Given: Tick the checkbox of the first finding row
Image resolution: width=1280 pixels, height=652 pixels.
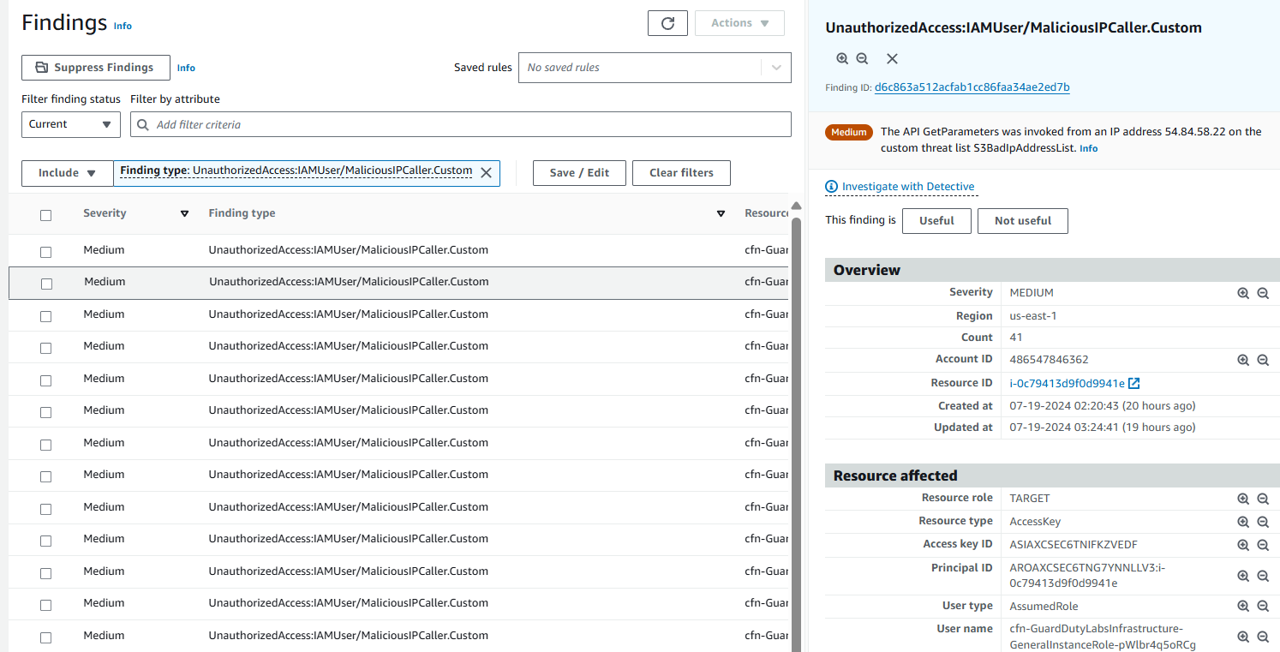Looking at the screenshot, I should pos(45,252).
